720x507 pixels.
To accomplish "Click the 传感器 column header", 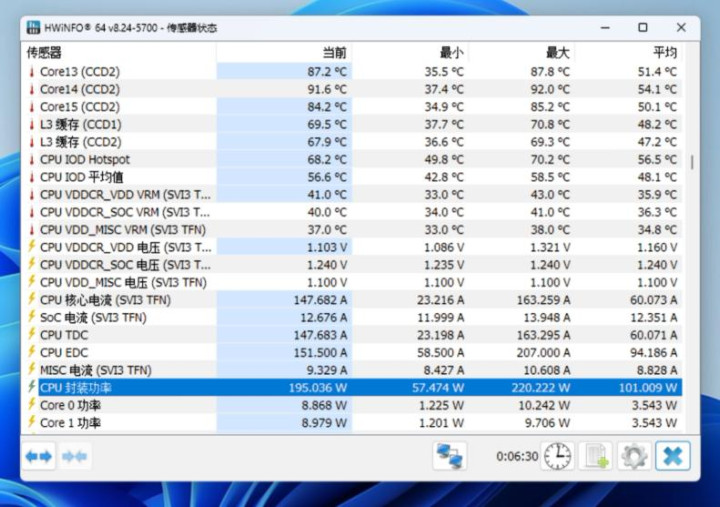I will (x=119, y=53).
